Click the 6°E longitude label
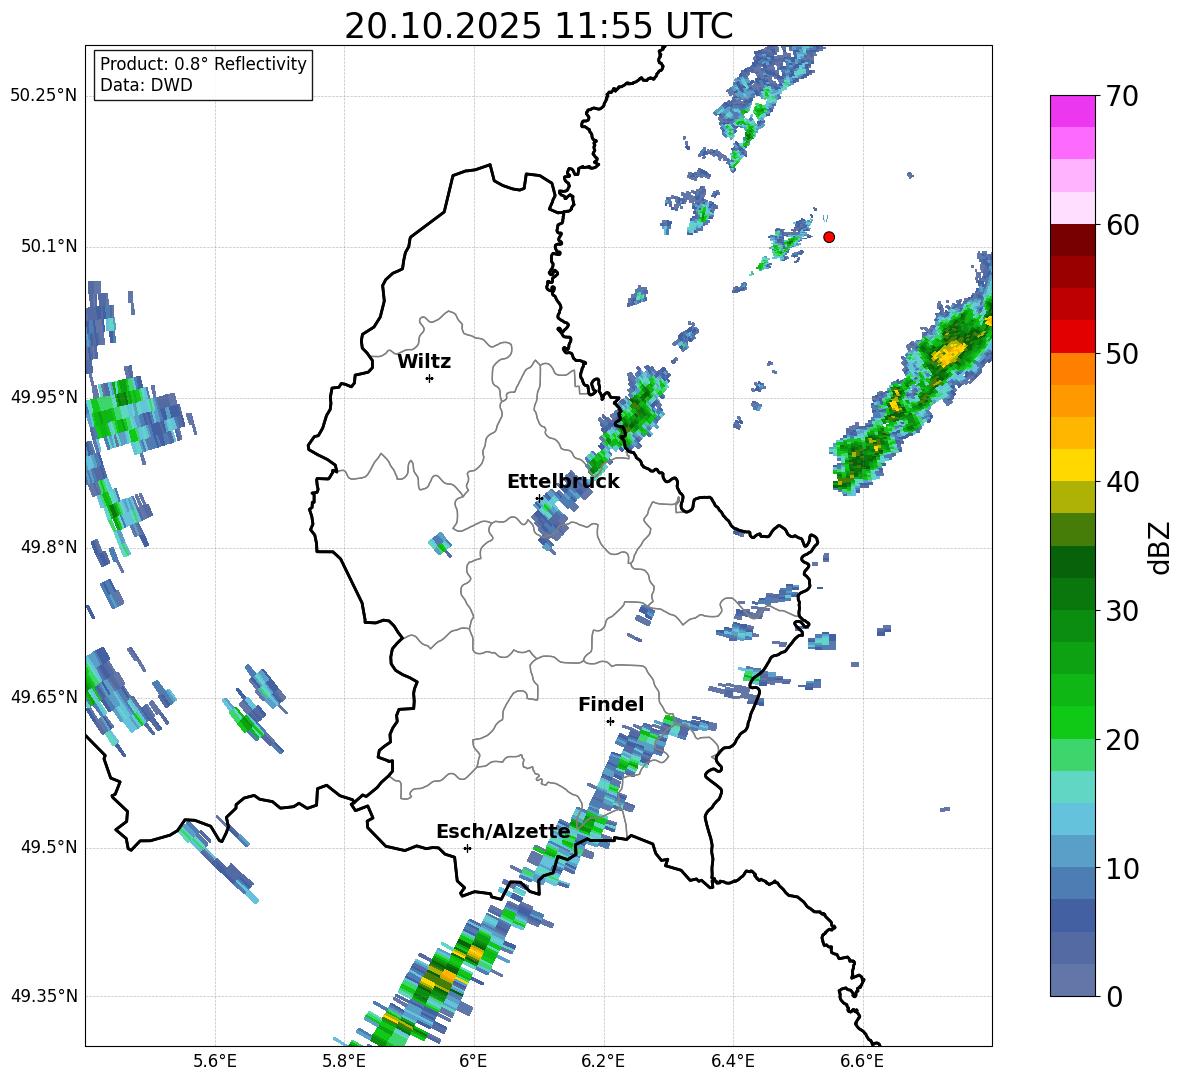 tap(473, 1061)
